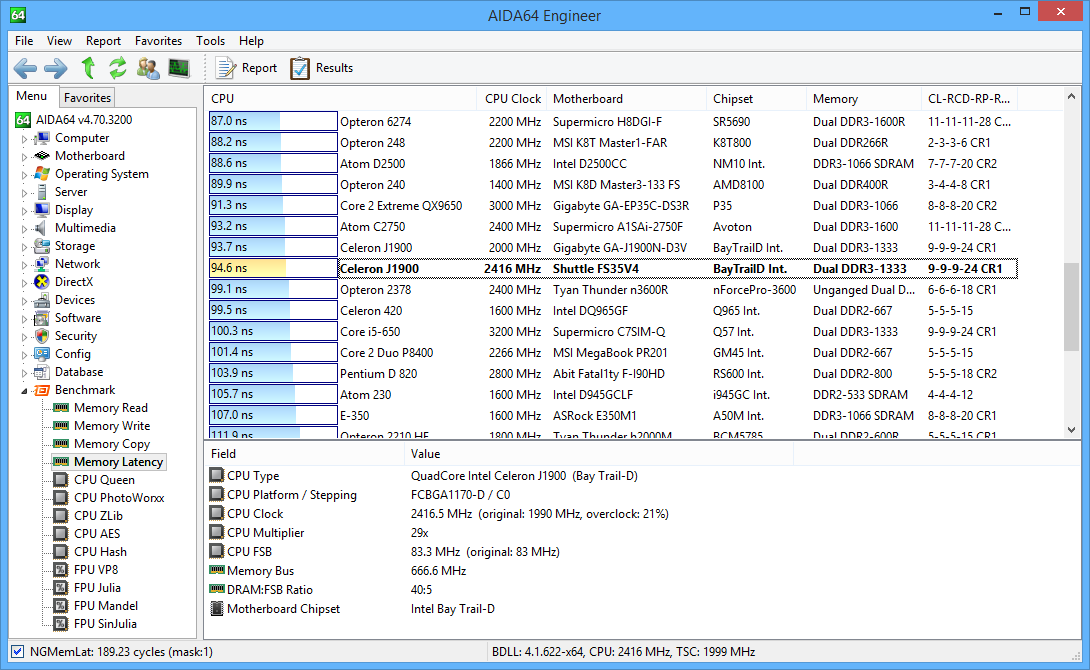Open the File menu
Viewport: 1090px width, 670px height.
coord(24,41)
